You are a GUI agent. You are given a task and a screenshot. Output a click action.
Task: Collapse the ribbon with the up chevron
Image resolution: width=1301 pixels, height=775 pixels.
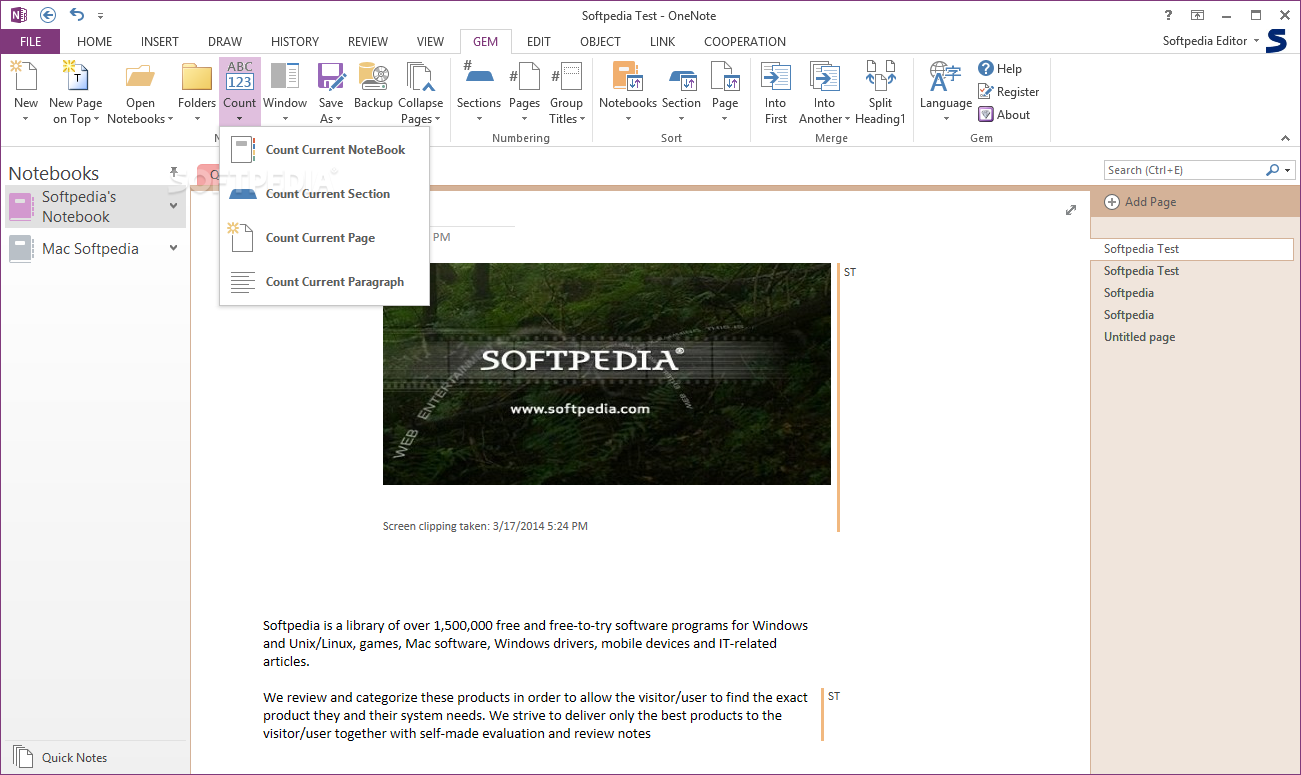1285,138
